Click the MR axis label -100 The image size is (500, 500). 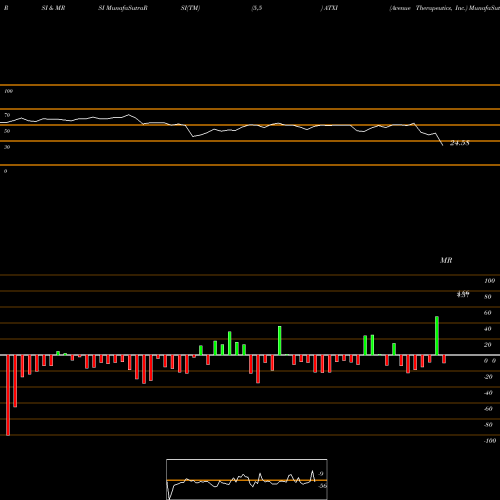tap(489, 441)
